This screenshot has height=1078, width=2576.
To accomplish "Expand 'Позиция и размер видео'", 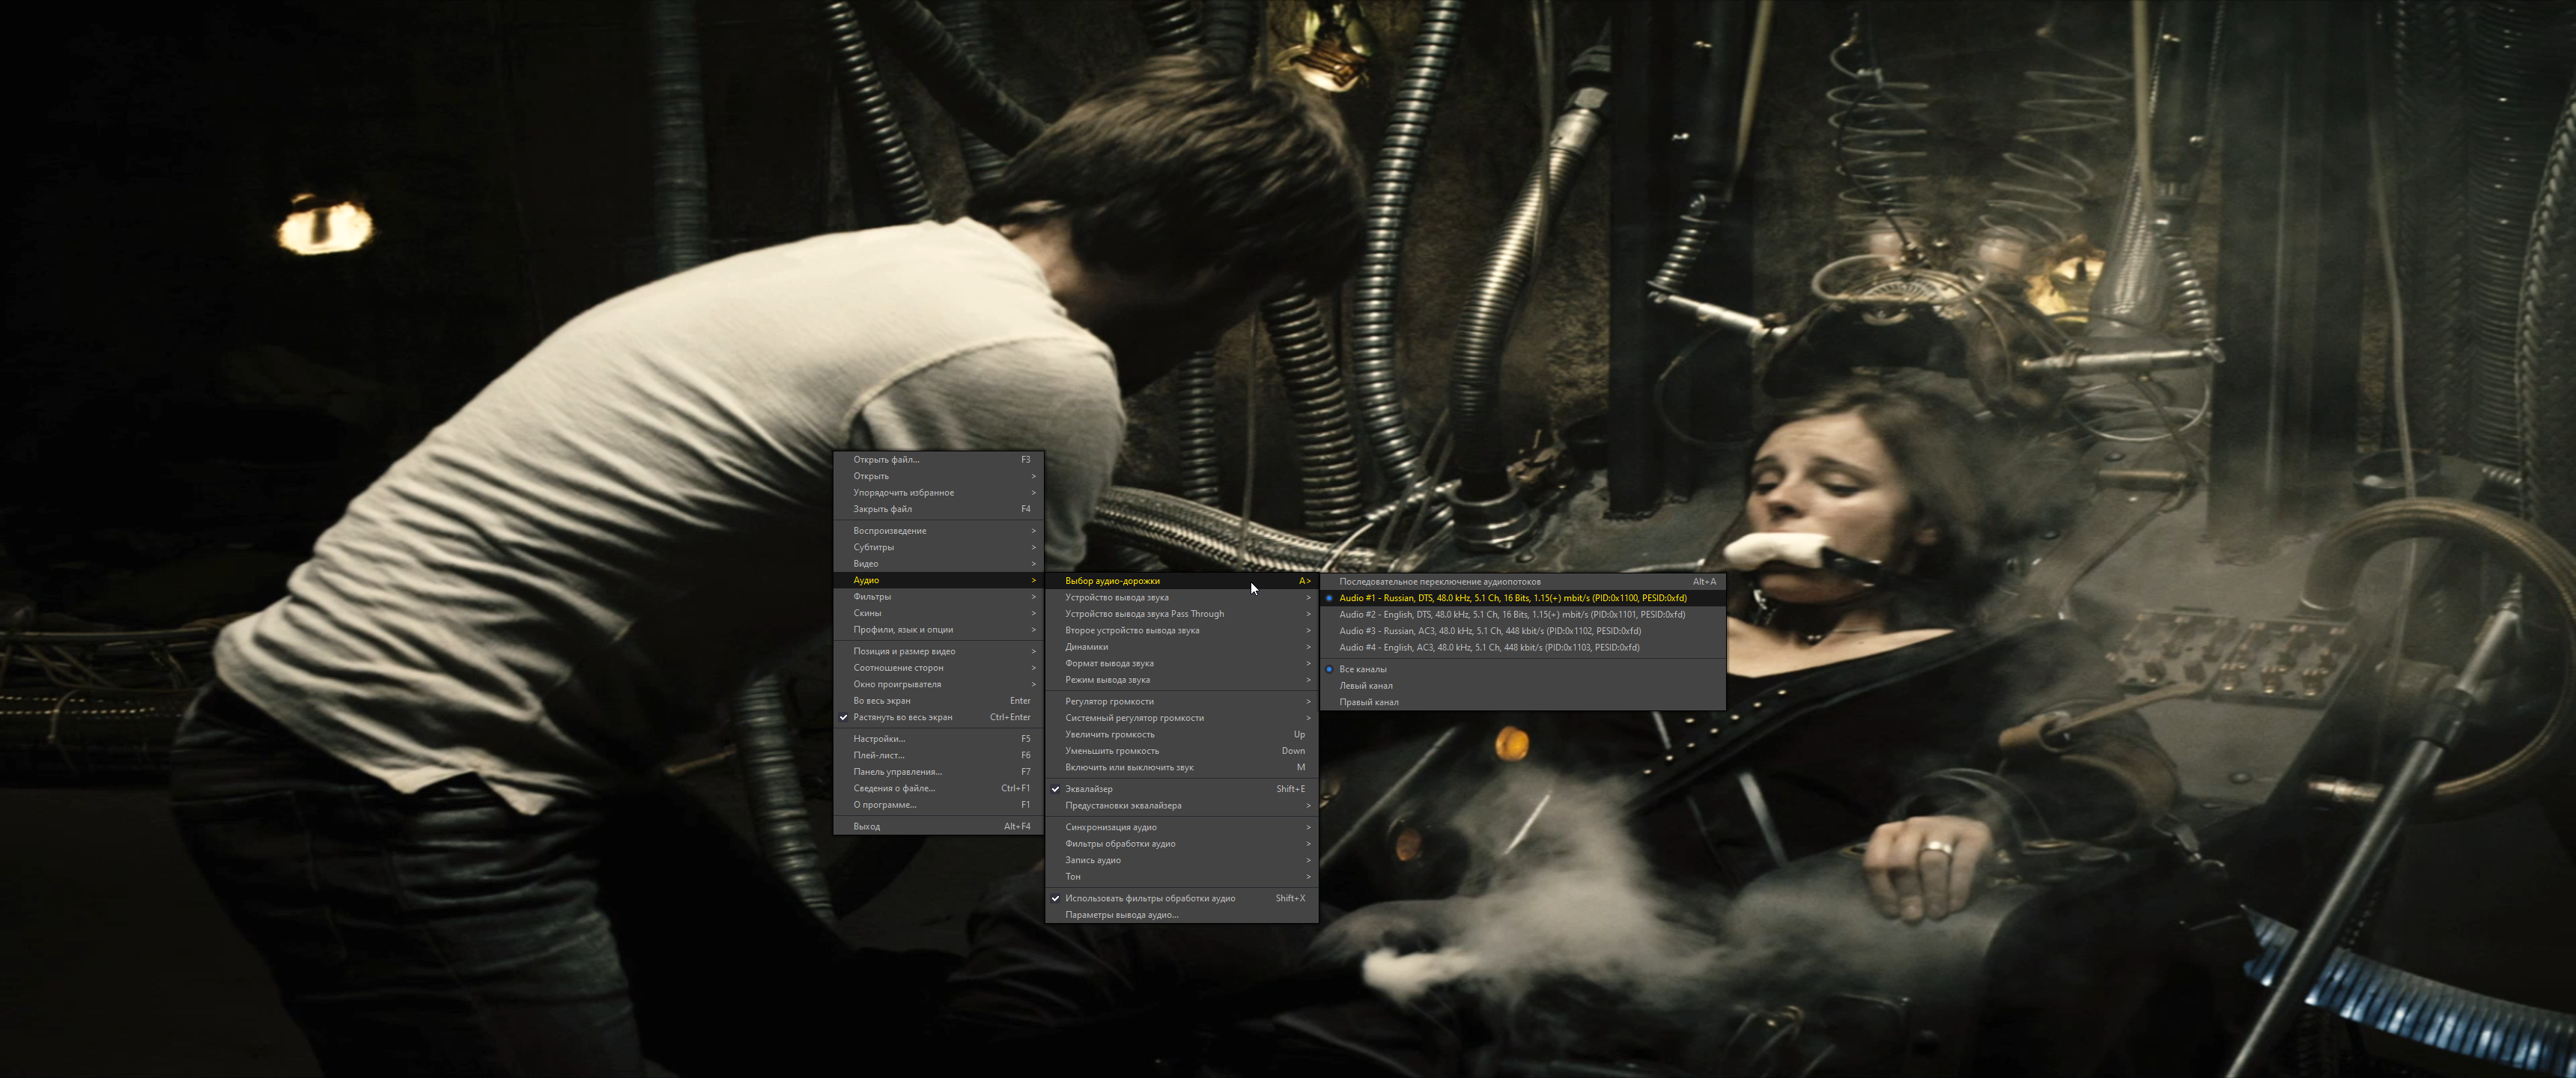I will [x=938, y=651].
